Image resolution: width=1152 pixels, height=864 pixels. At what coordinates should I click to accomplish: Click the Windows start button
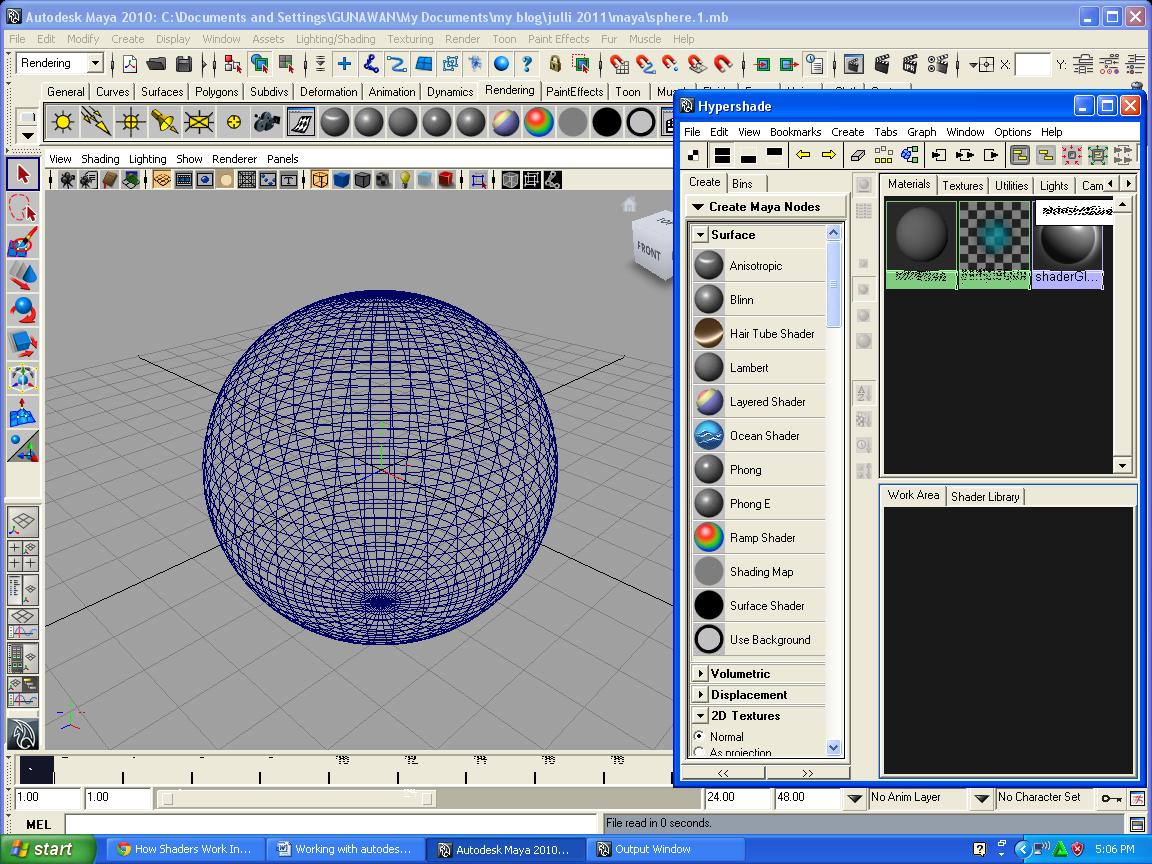pyautogui.click(x=47, y=849)
